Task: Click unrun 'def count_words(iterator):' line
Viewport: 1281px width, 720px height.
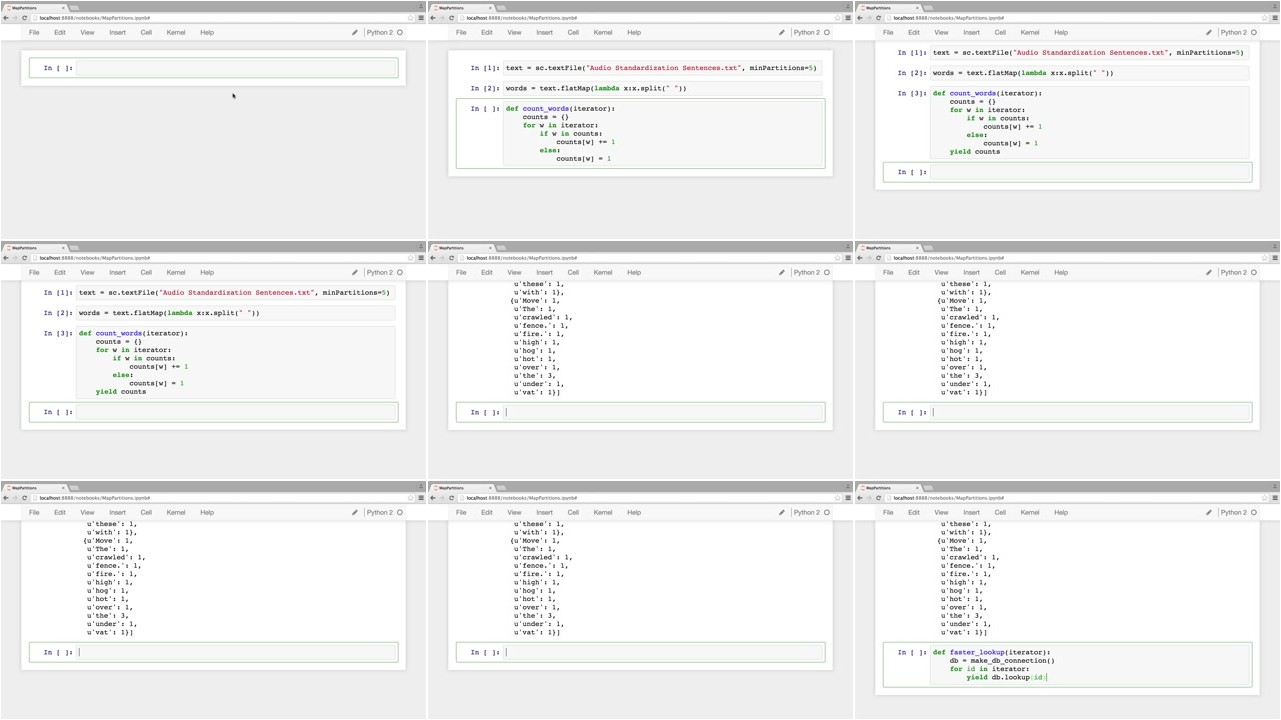Action: point(560,108)
